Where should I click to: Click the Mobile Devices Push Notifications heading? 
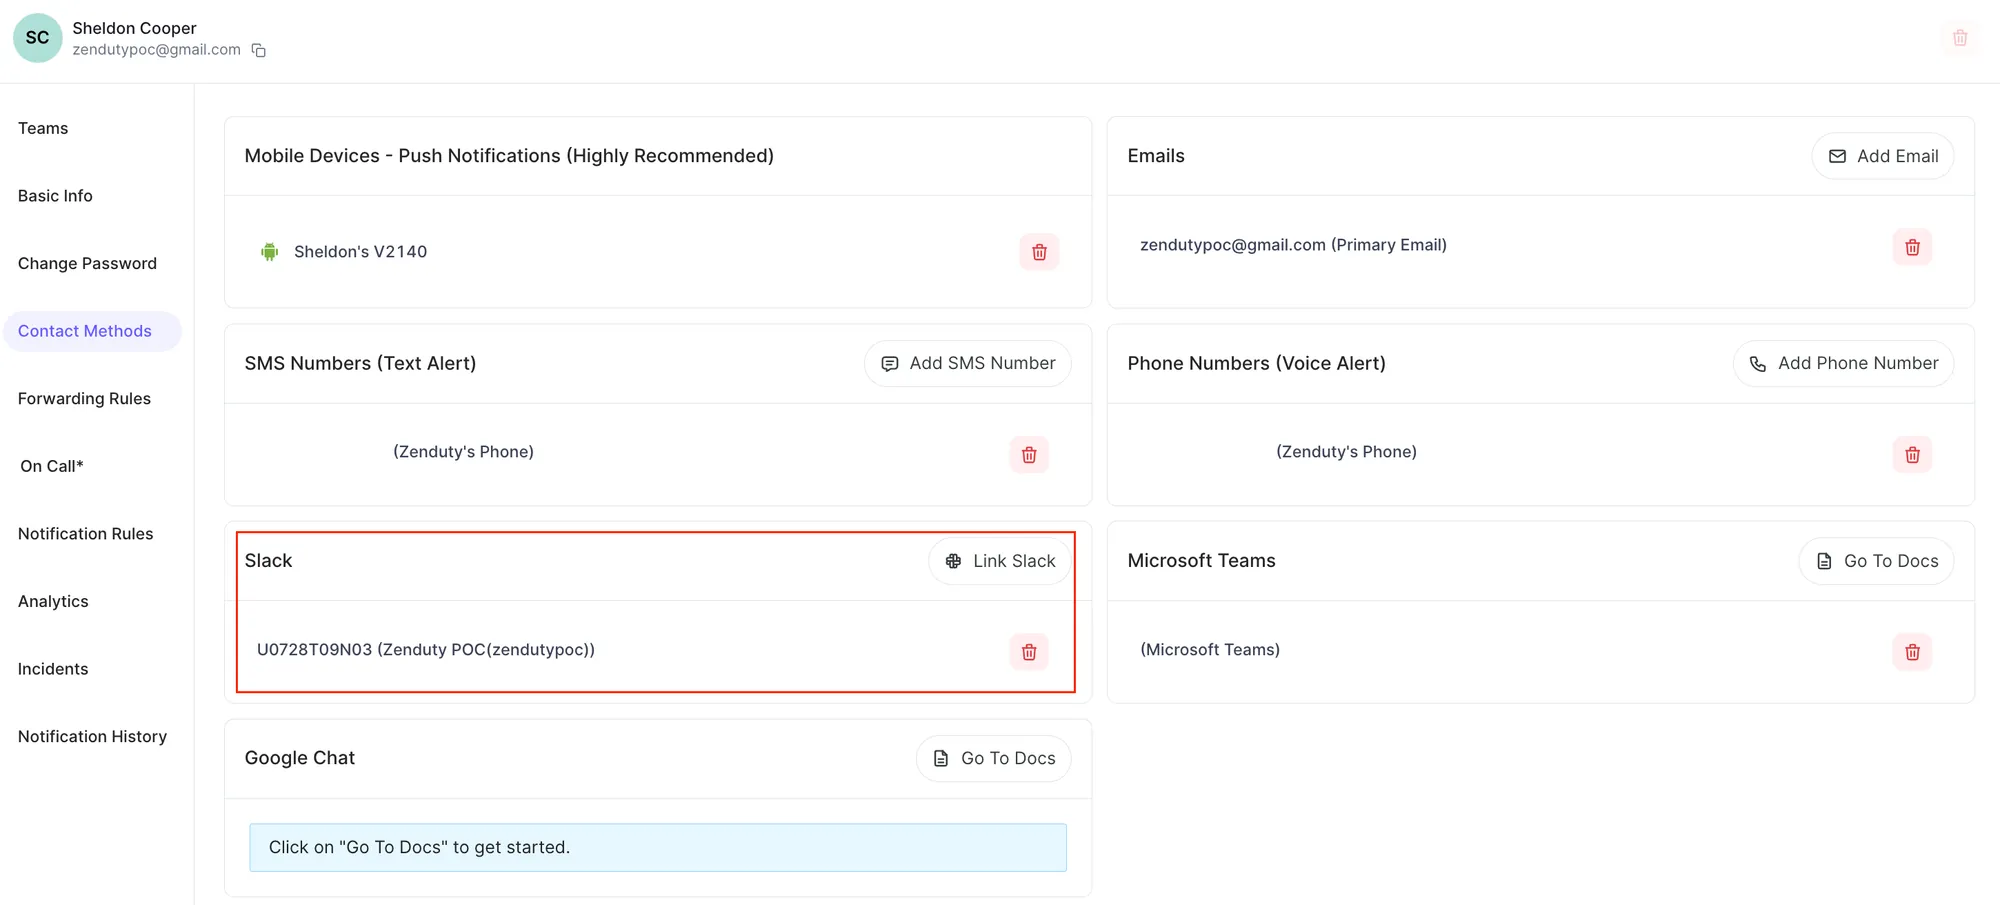point(509,156)
